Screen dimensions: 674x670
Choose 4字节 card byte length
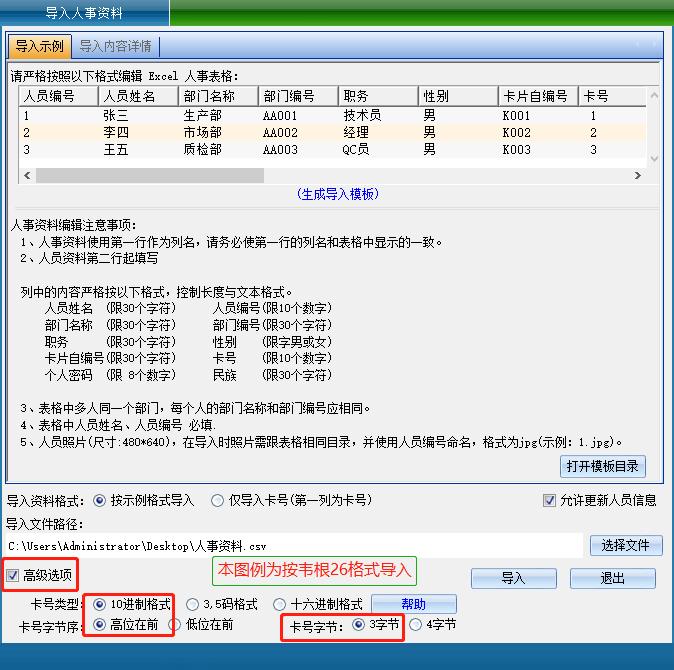[416, 624]
